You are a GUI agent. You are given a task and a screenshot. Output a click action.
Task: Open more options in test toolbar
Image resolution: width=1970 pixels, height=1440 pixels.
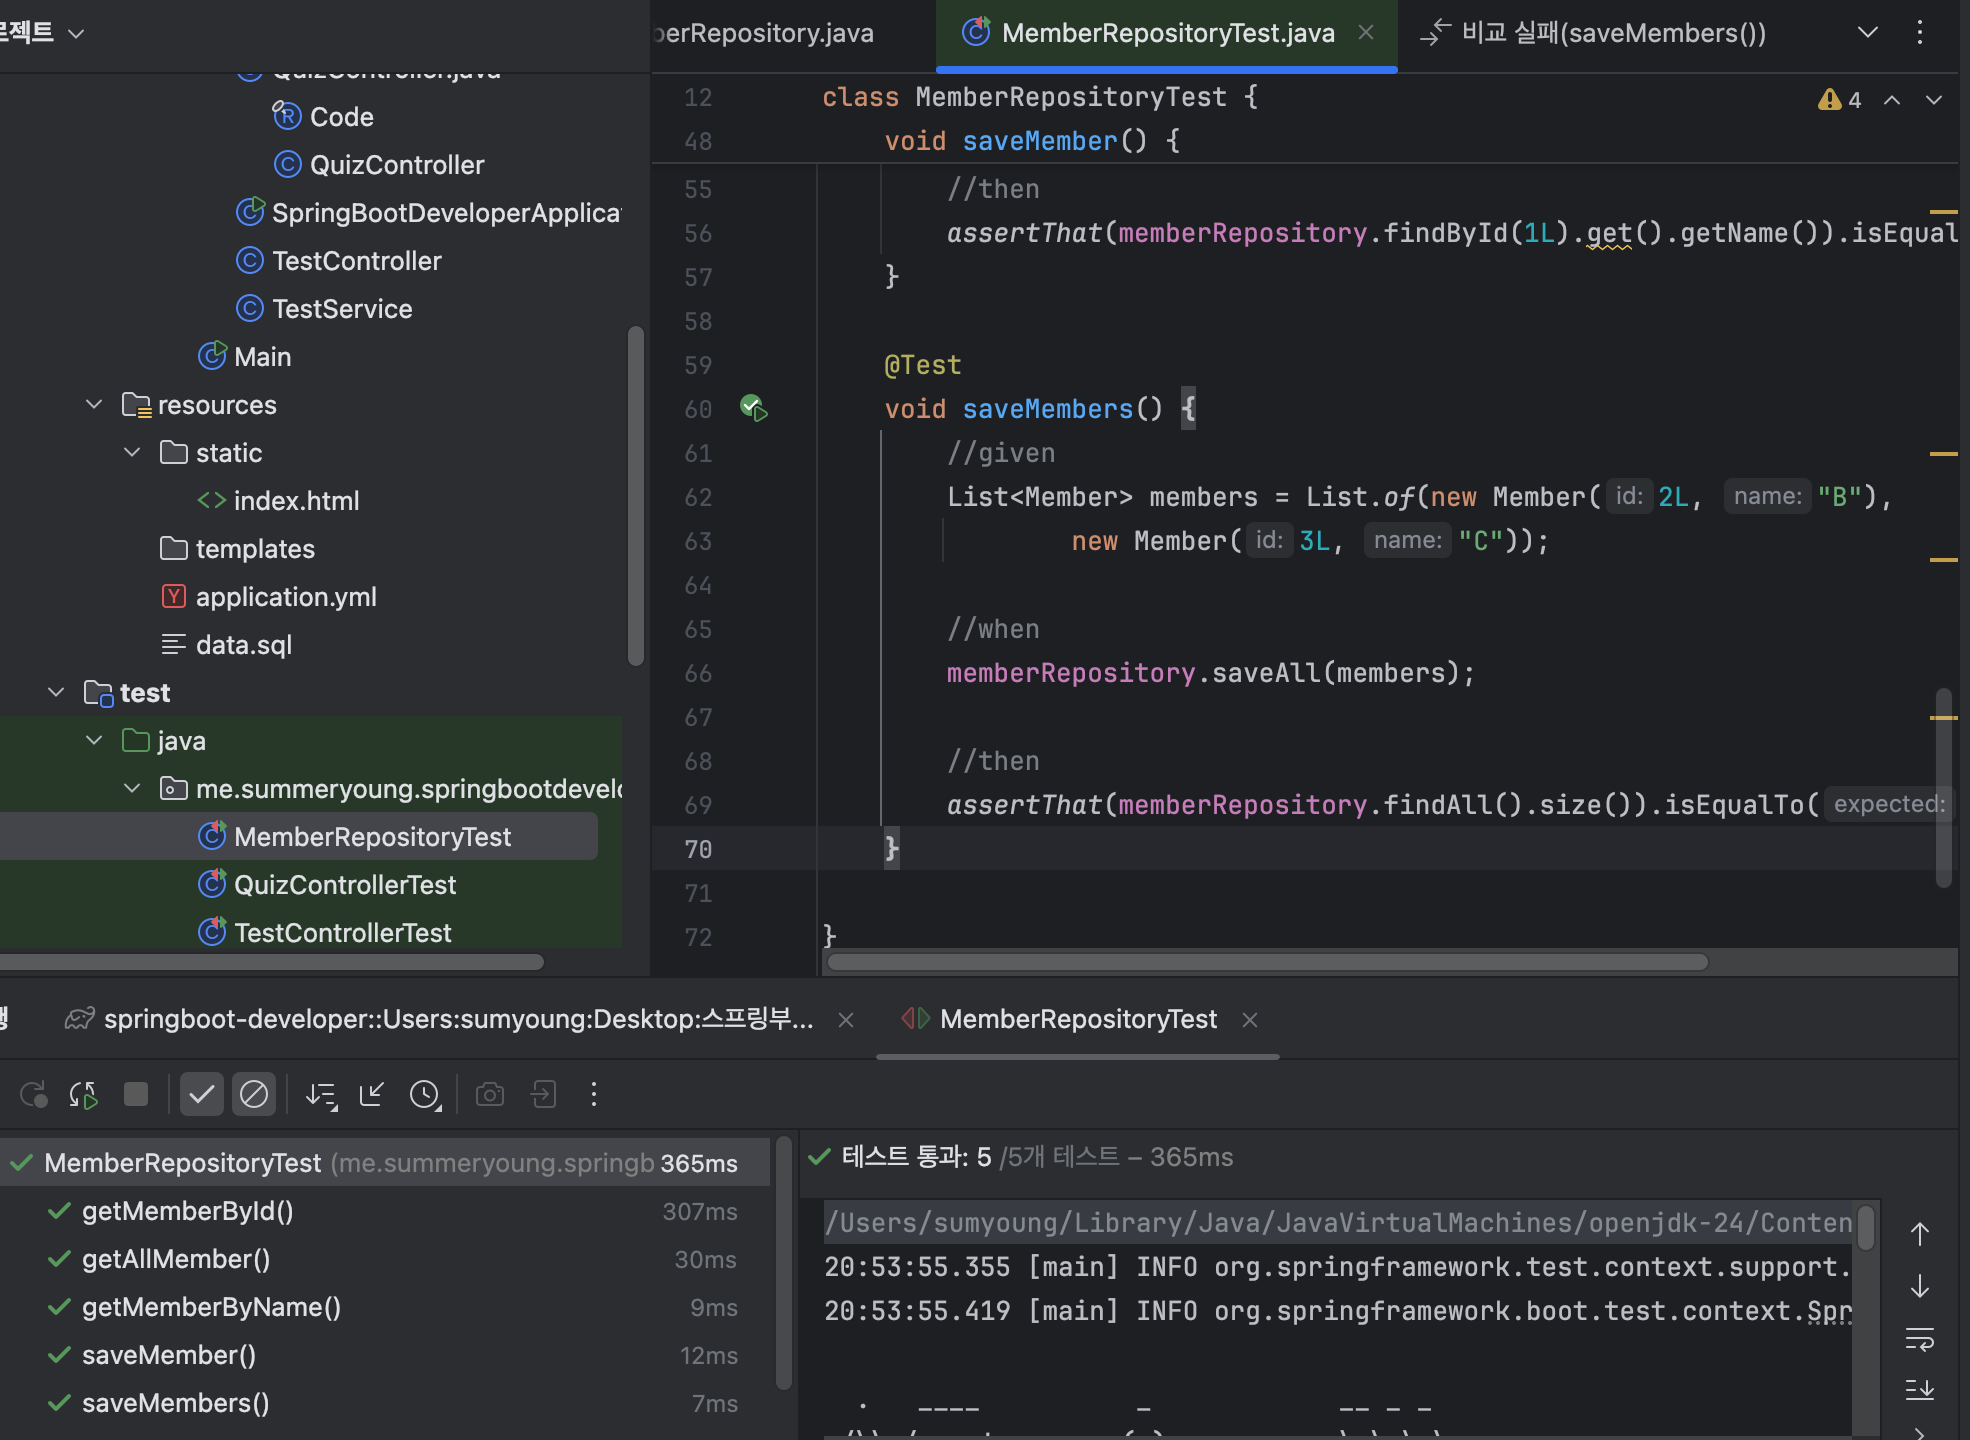[x=594, y=1095]
